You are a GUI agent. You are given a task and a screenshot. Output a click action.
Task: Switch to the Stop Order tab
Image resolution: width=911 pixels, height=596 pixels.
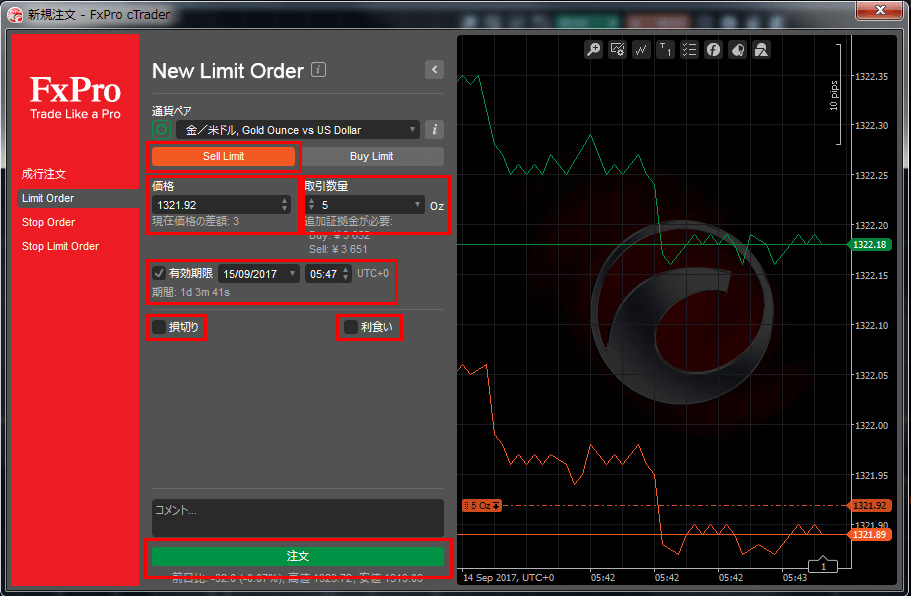pos(48,222)
